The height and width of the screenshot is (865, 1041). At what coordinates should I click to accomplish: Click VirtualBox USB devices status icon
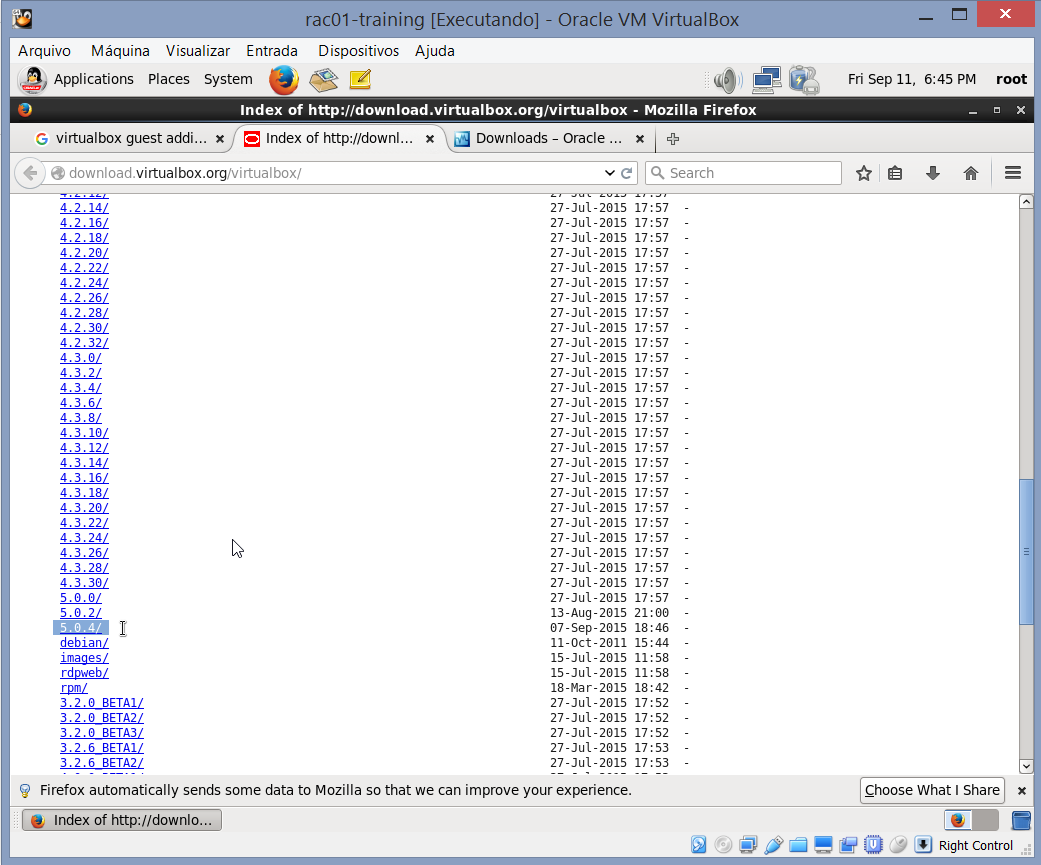[x=773, y=844]
